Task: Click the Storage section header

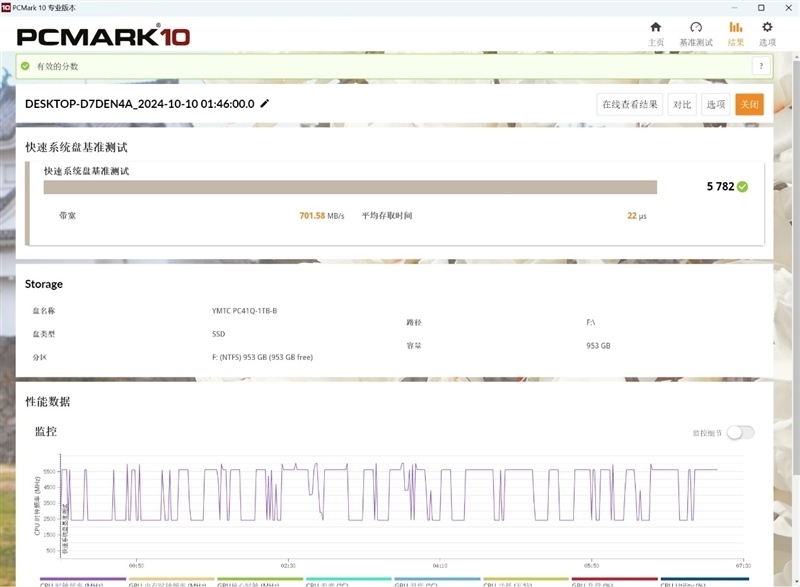Action: coord(45,284)
